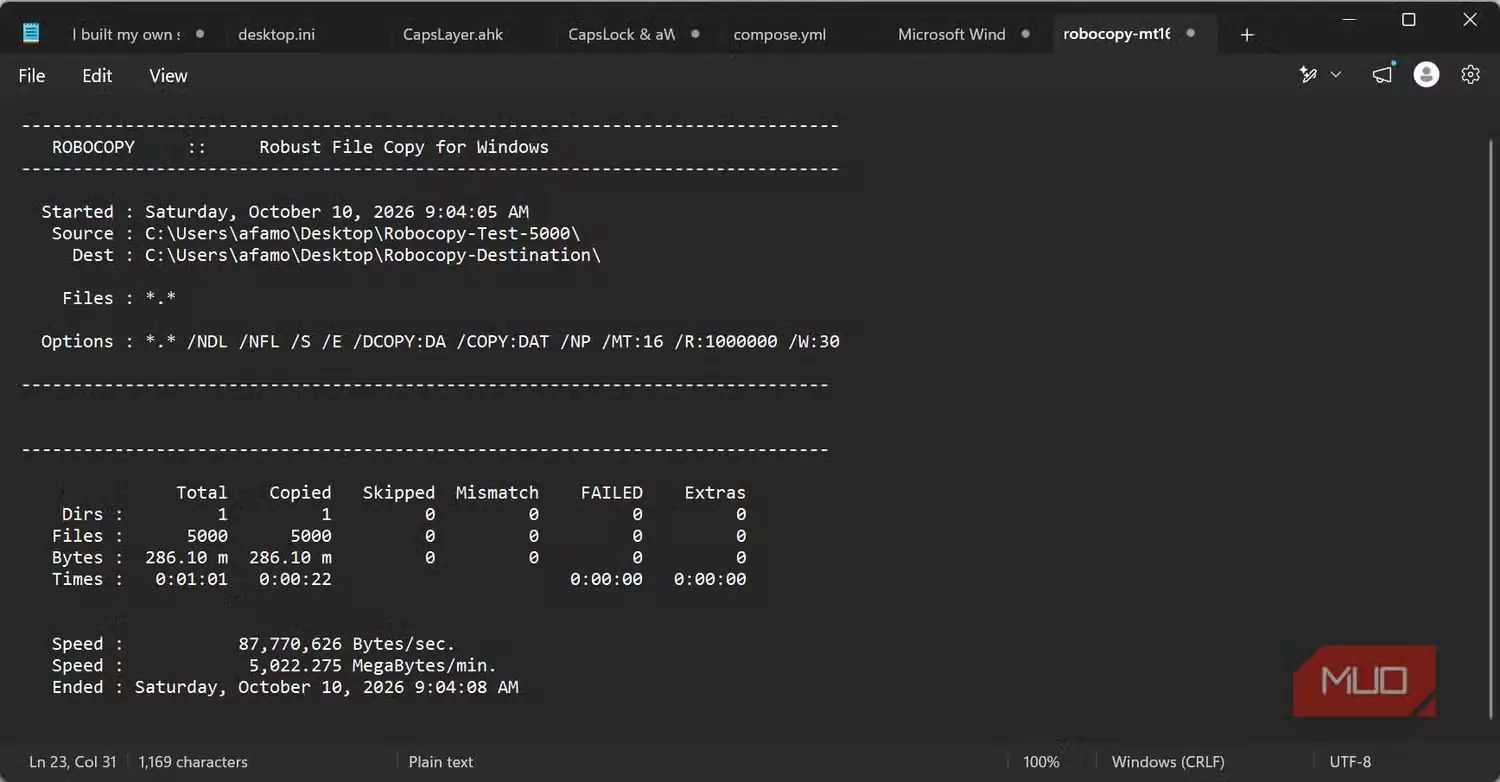The image size is (1500, 782).
Task: Open the user account avatar
Action: 1426,75
